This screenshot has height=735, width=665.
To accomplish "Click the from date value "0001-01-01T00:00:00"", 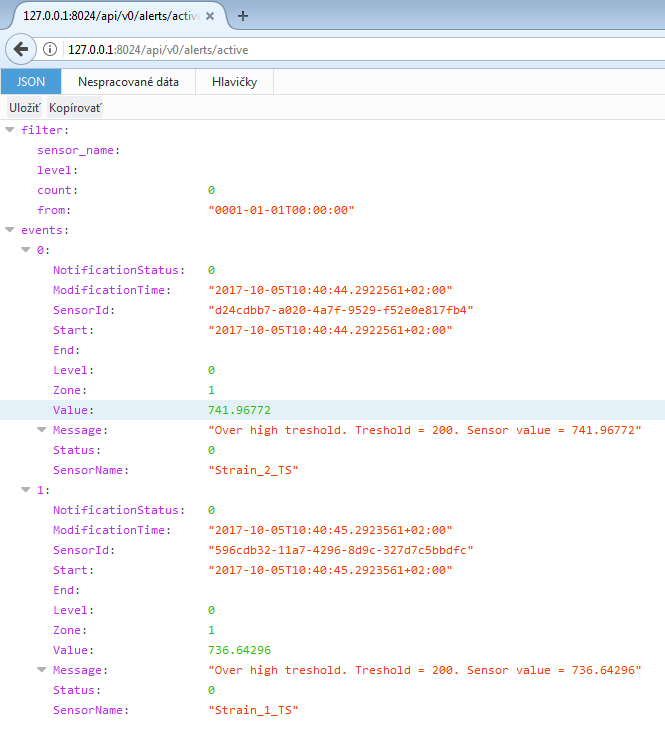I will coord(281,210).
